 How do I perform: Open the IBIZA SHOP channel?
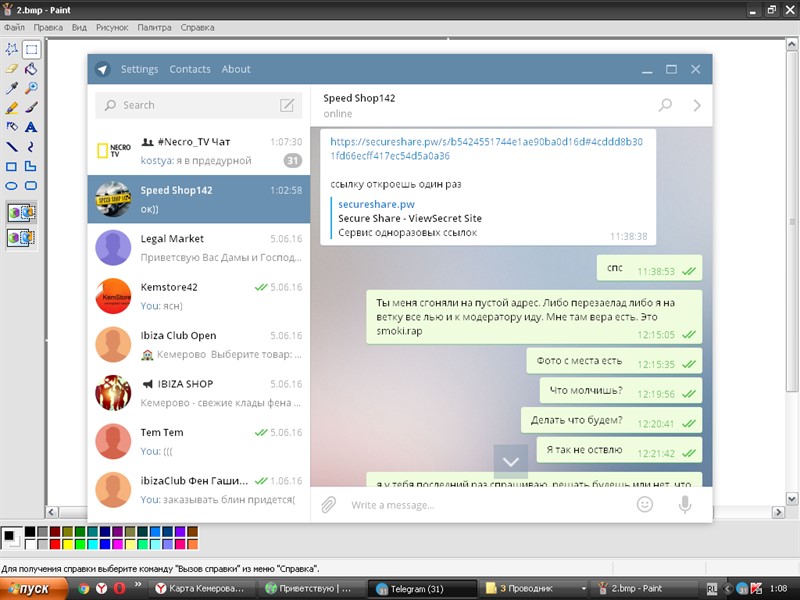point(199,393)
